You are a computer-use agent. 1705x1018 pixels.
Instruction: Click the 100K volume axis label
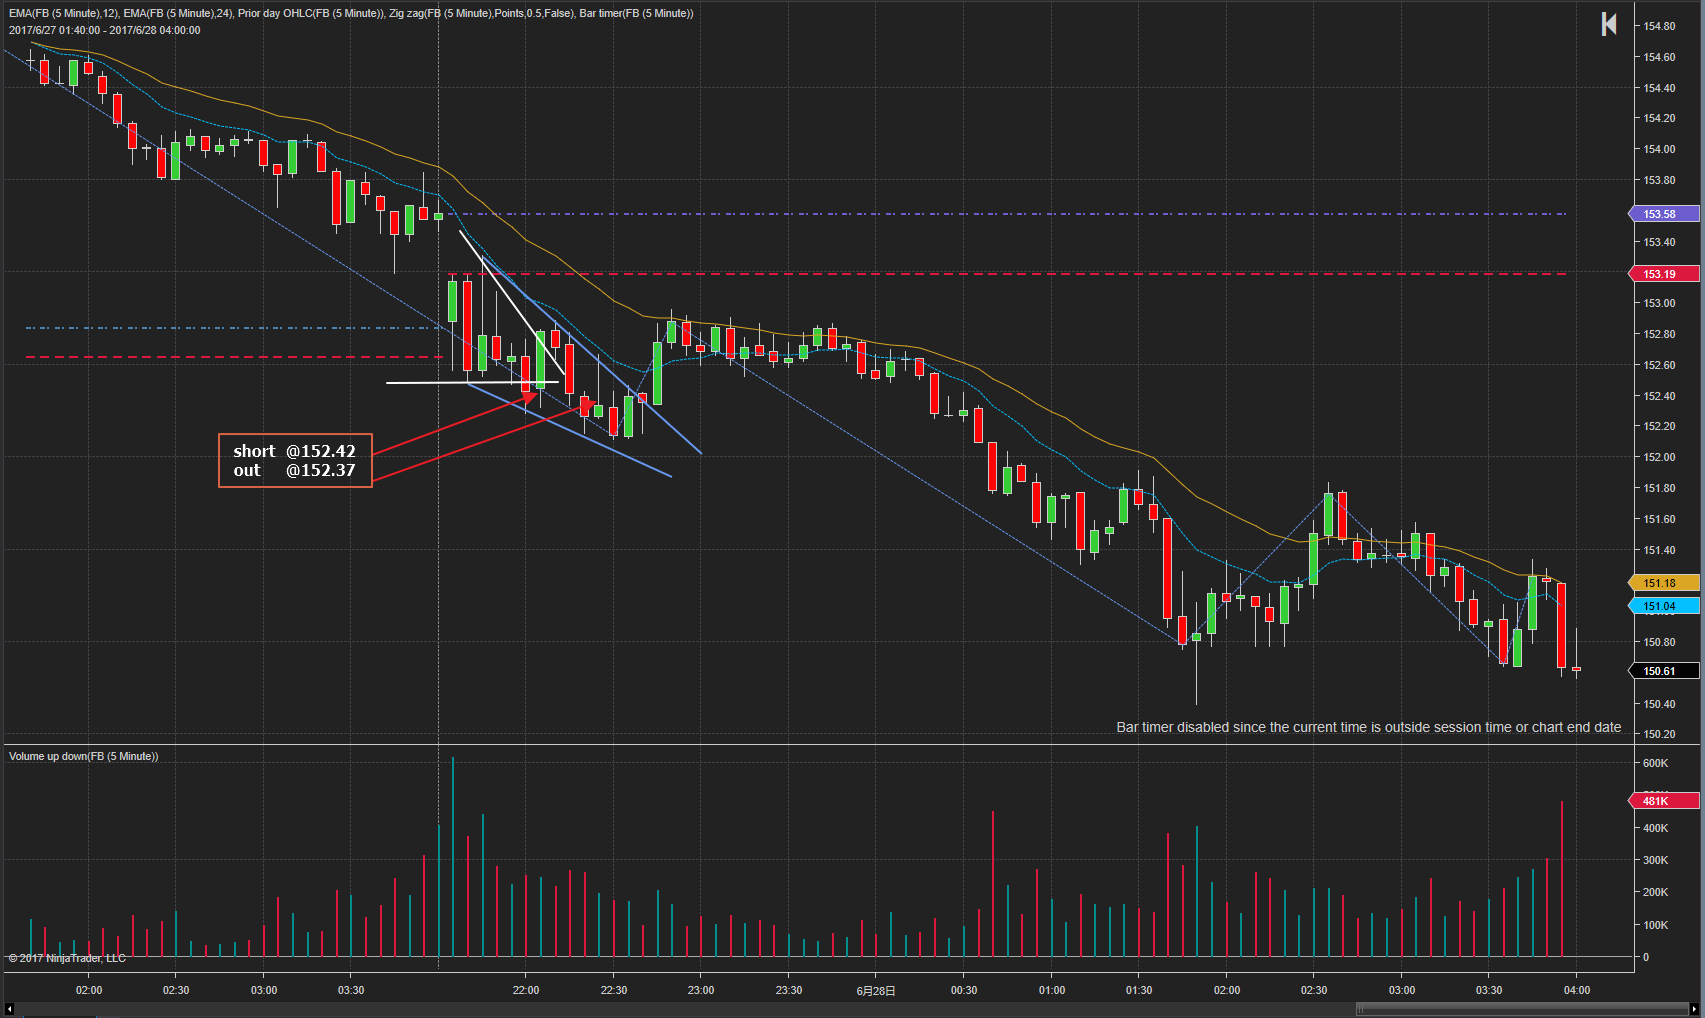pyautogui.click(x=1656, y=925)
